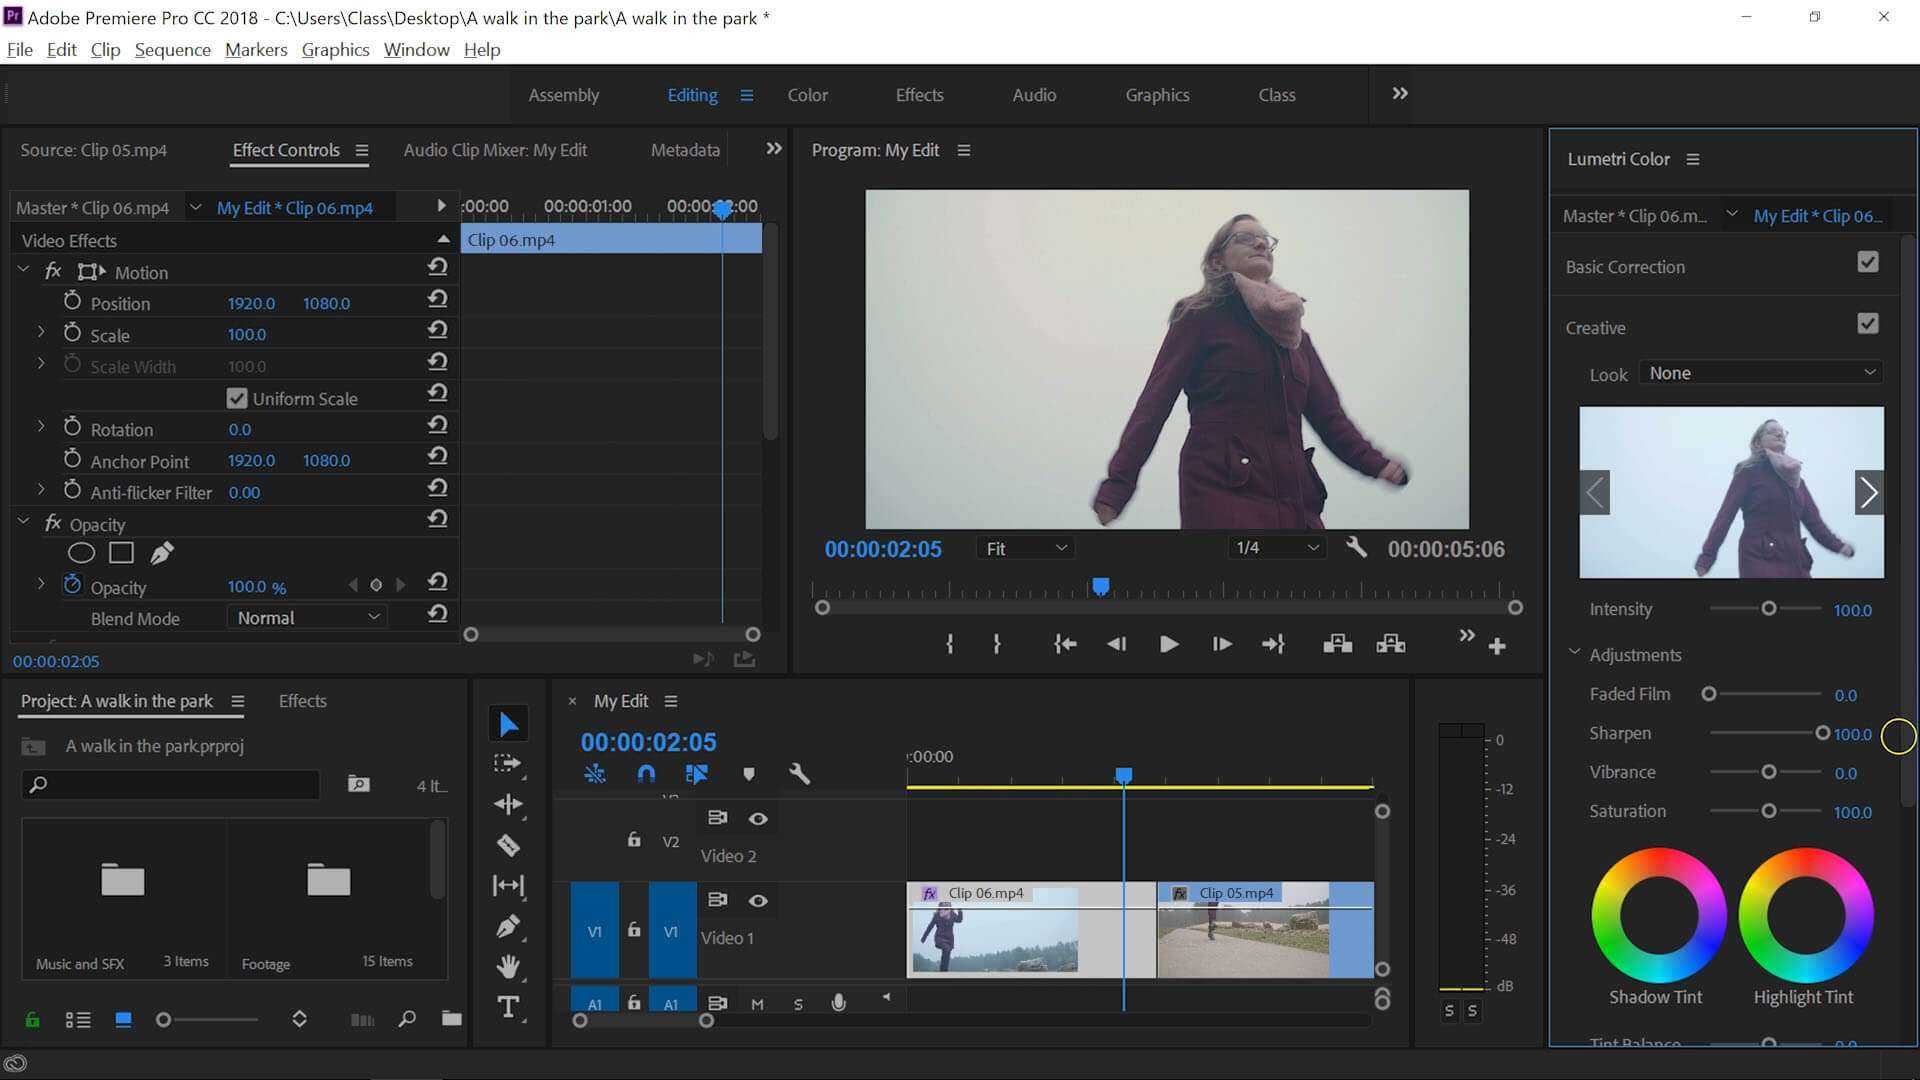Select the Pen tool in tools panel
The image size is (1920, 1080).
pyautogui.click(x=508, y=926)
